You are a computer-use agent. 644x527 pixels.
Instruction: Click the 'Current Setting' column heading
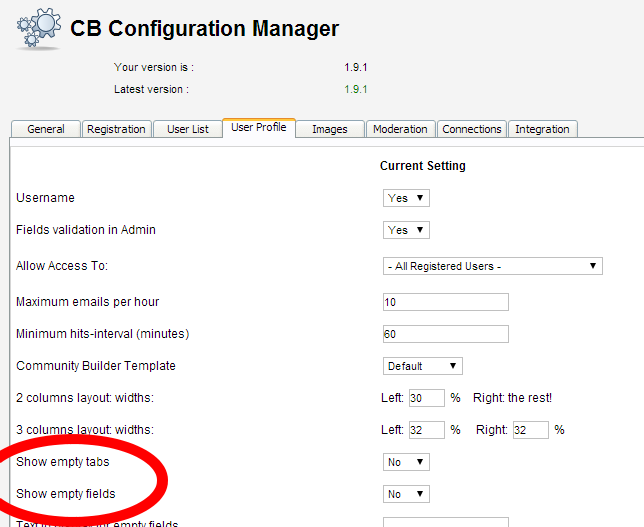(423, 166)
